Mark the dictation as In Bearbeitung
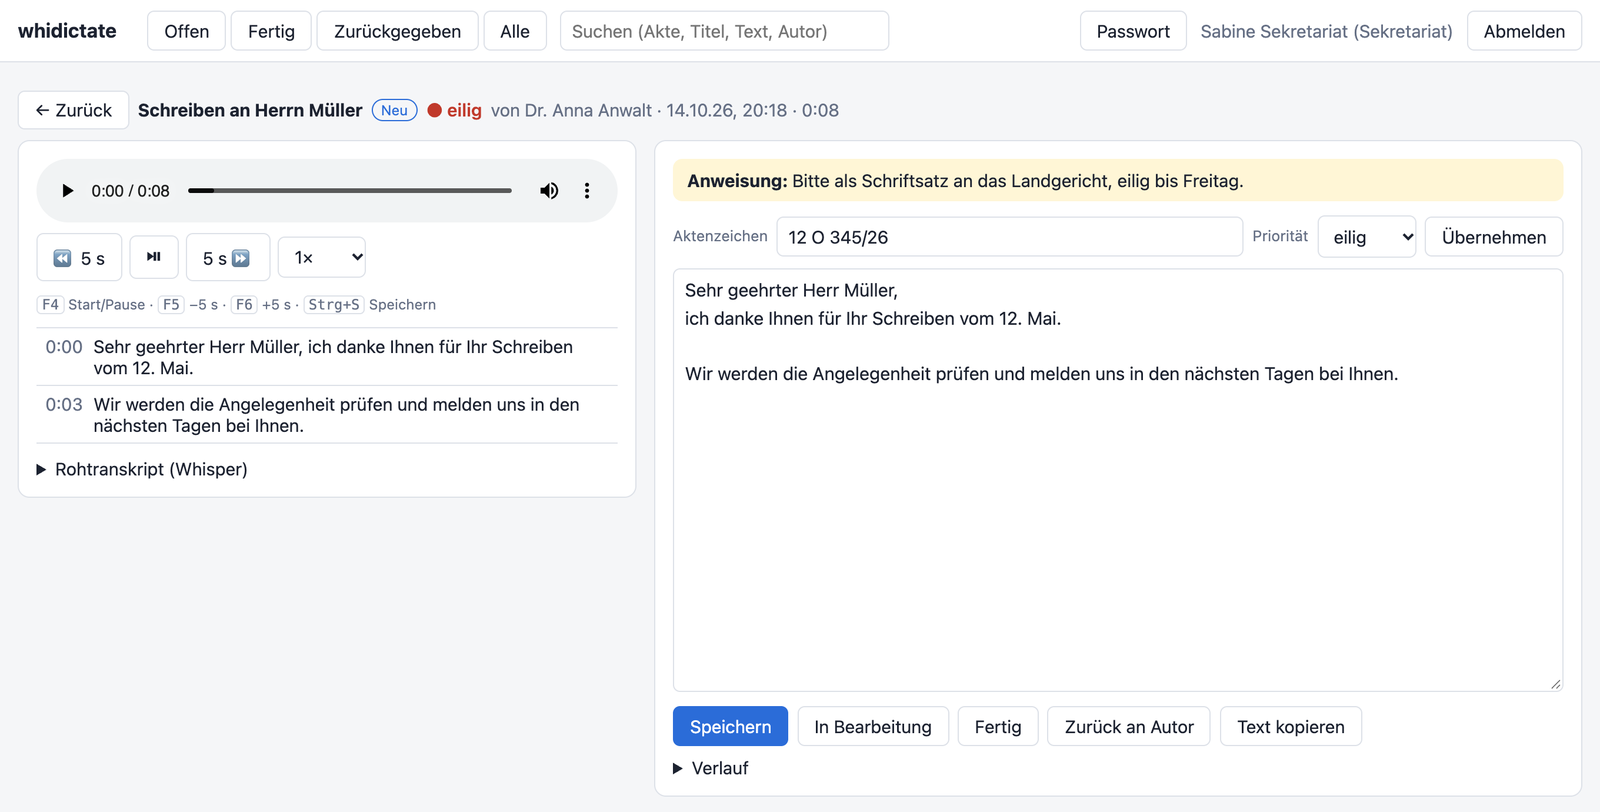Image resolution: width=1600 pixels, height=812 pixels. (x=873, y=727)
